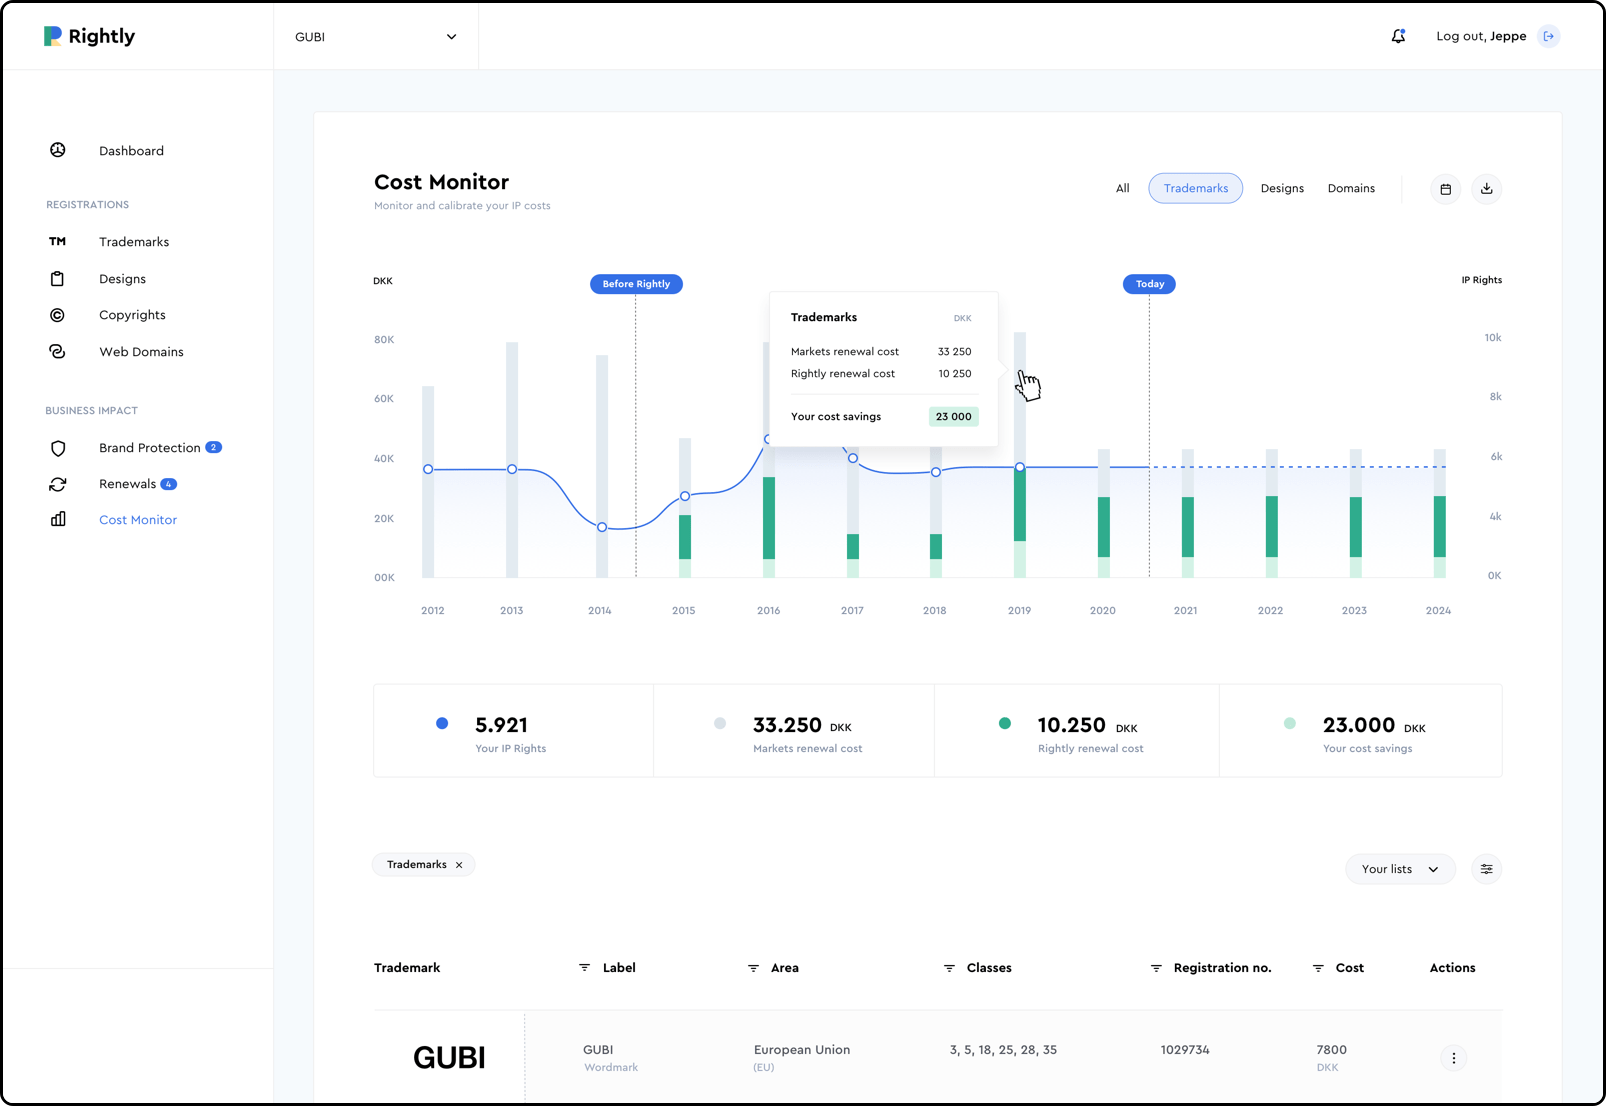The width and height of the screenshot is (1606, 1106).
Task: Click filter icon beside Registration no.
Action: [1156, 968]
